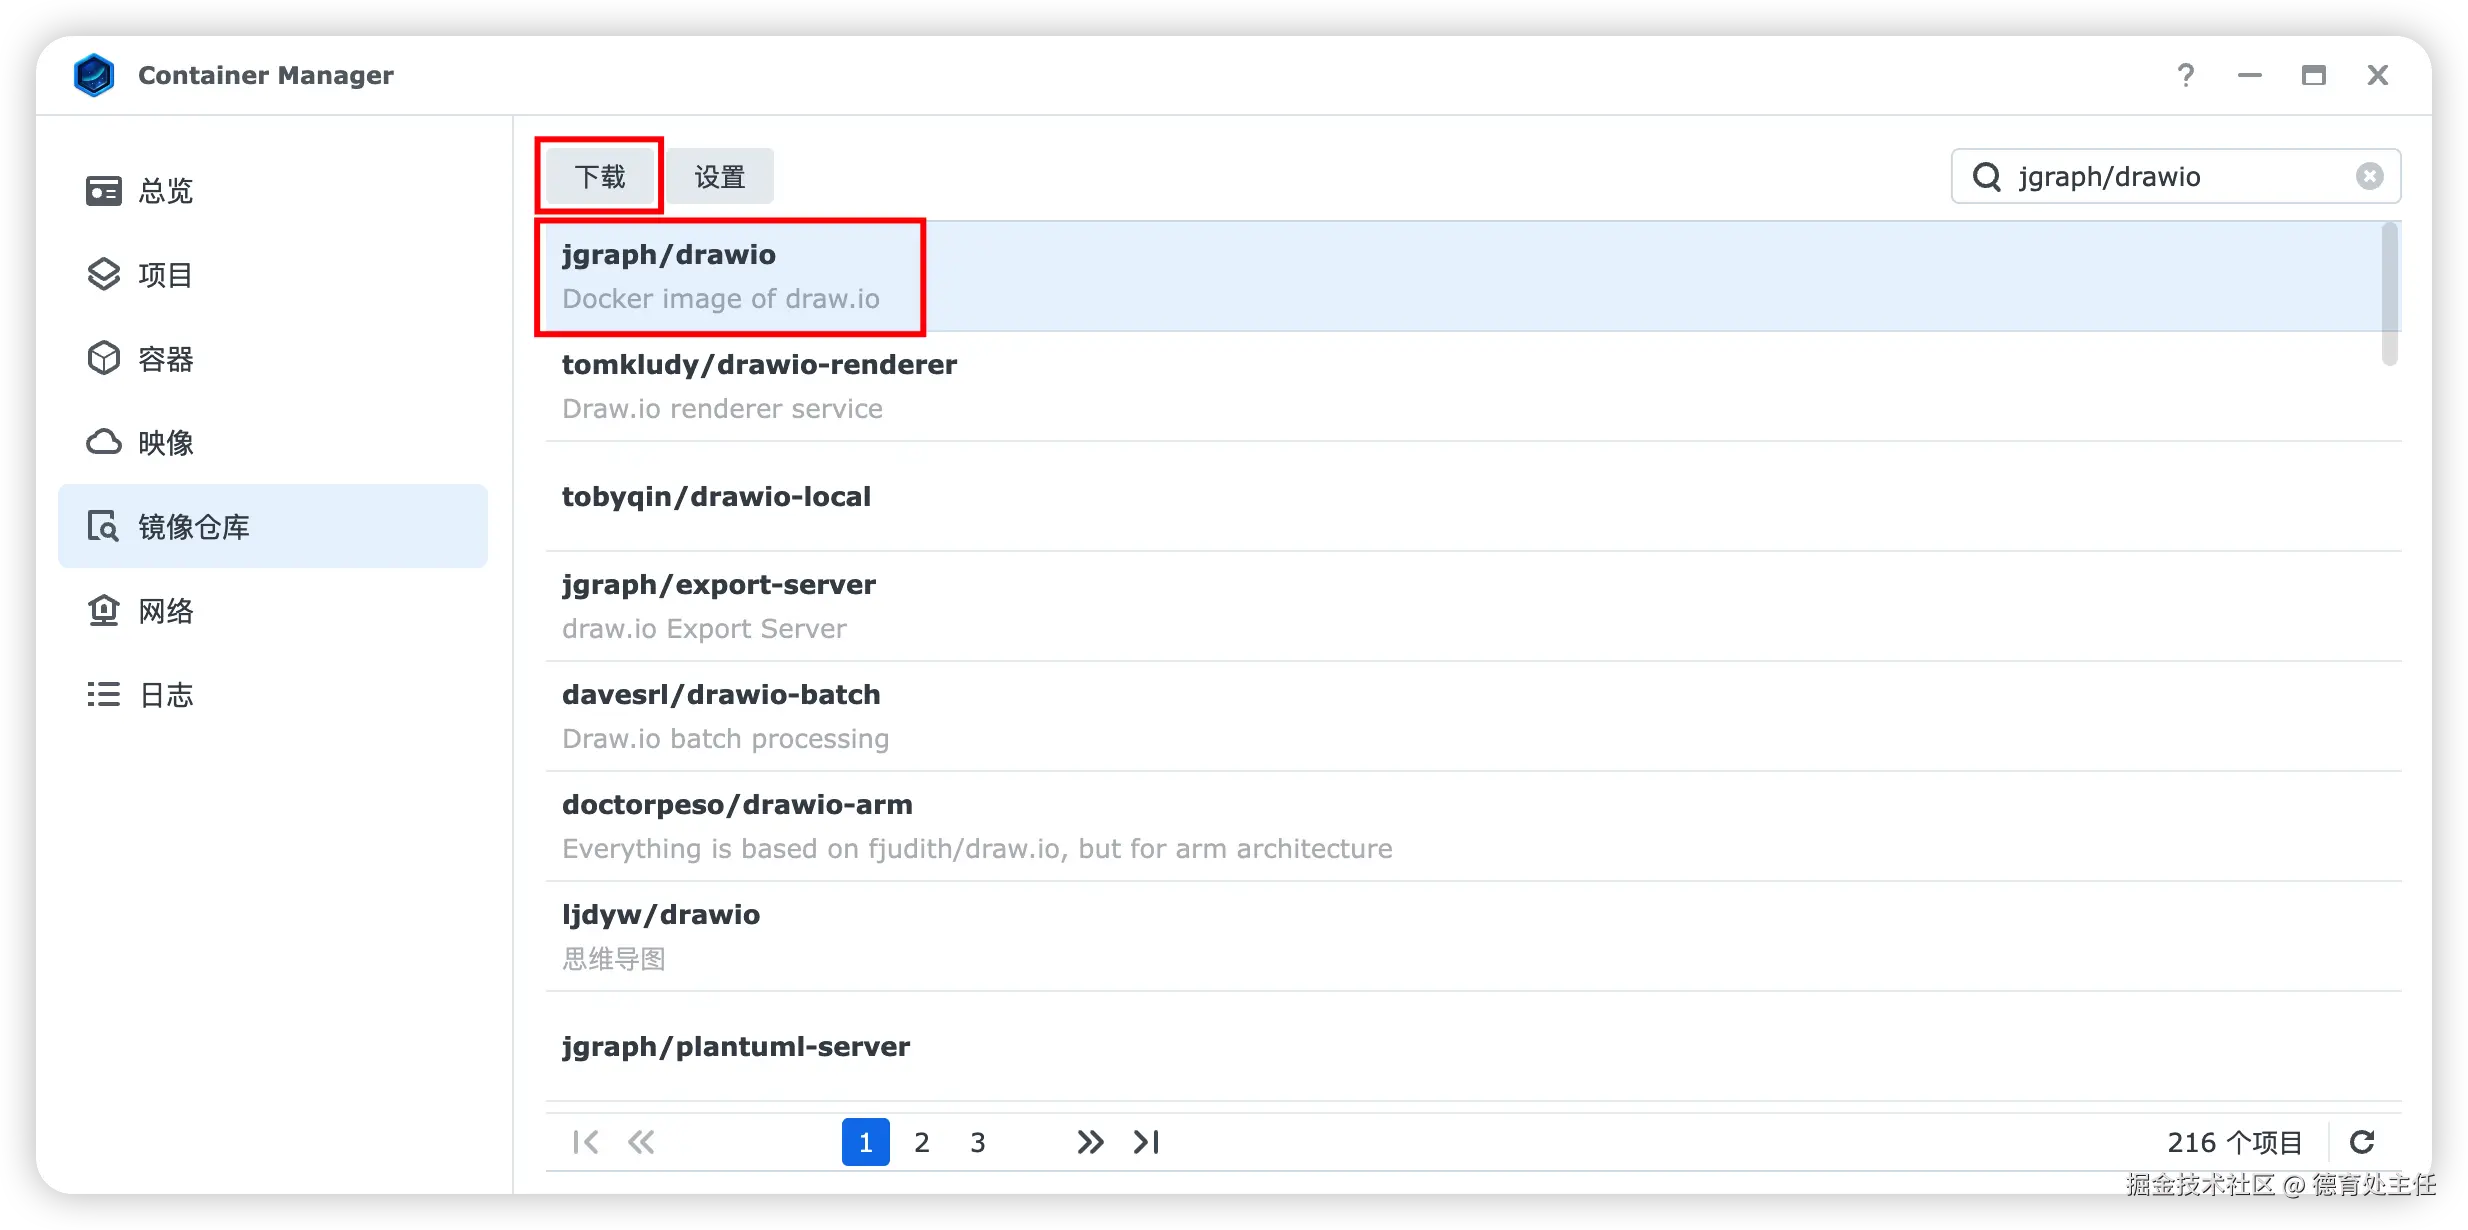This screenshot has height=1230, width=2468.
Task: Open the 容器 containers section
Action: click(165, 358)
